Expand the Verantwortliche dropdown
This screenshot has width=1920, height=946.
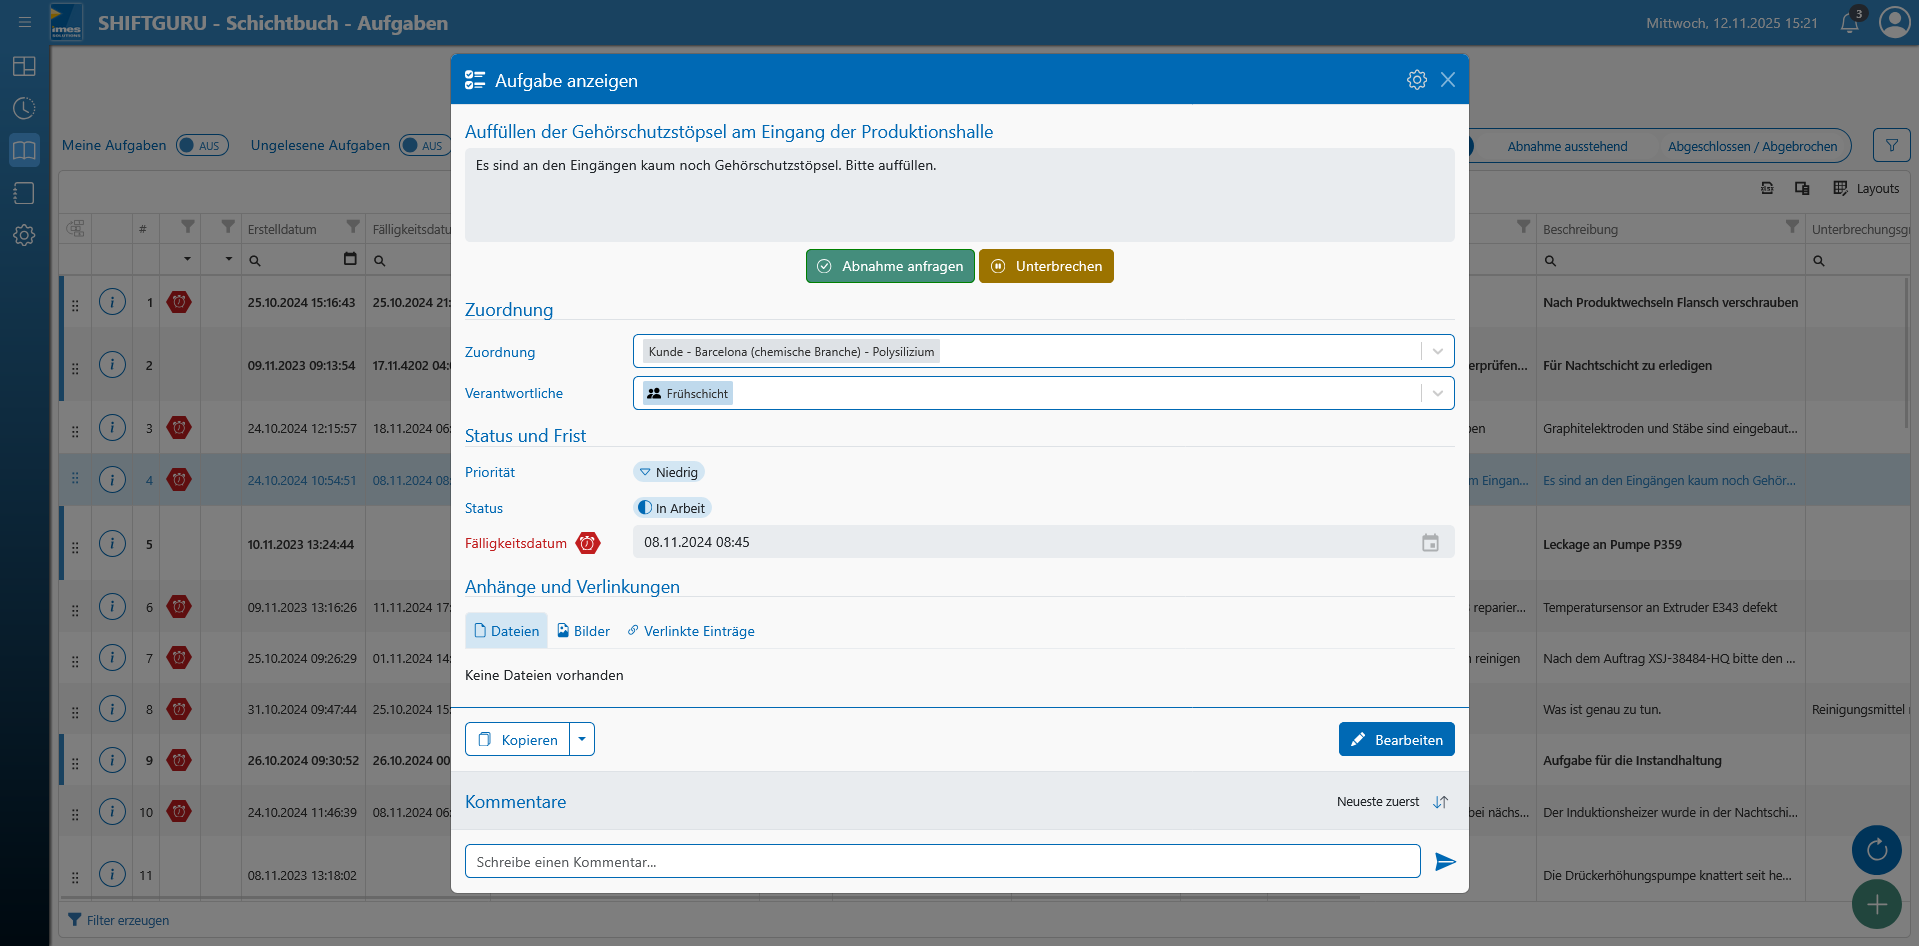pyautogui.click(x=1437, y=394)
